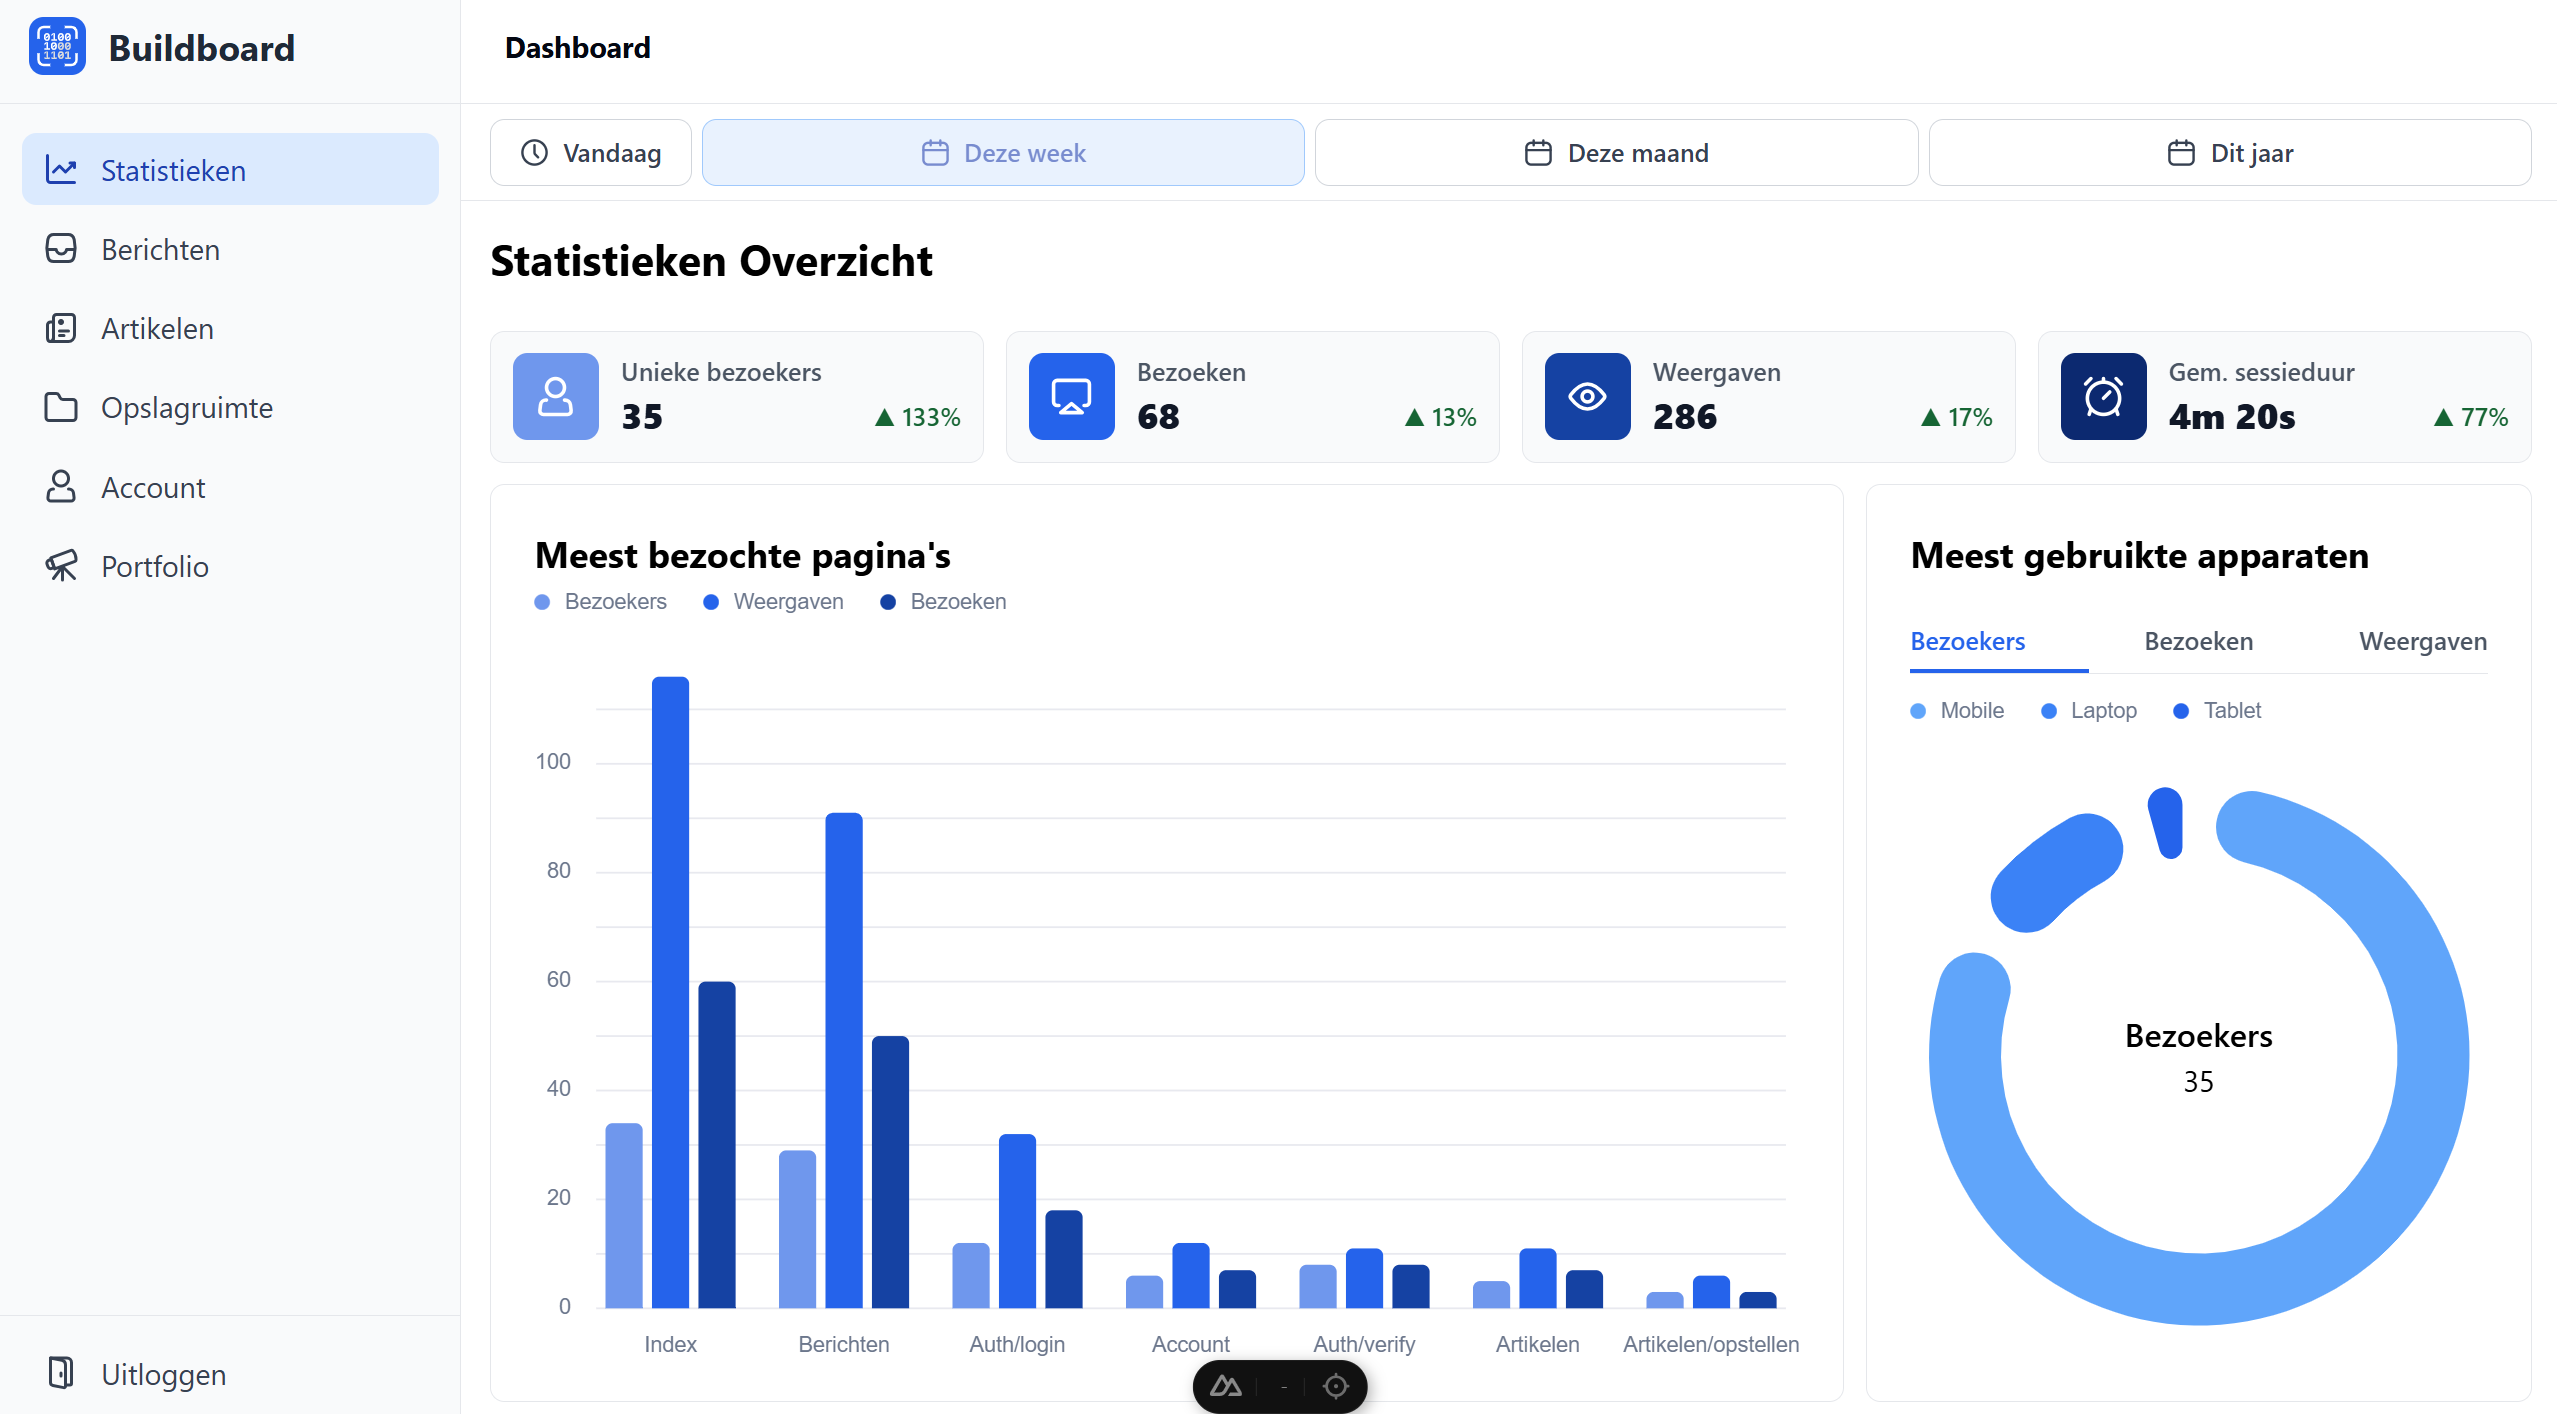Click the devtools inspector target icon

point(1336,1386)
